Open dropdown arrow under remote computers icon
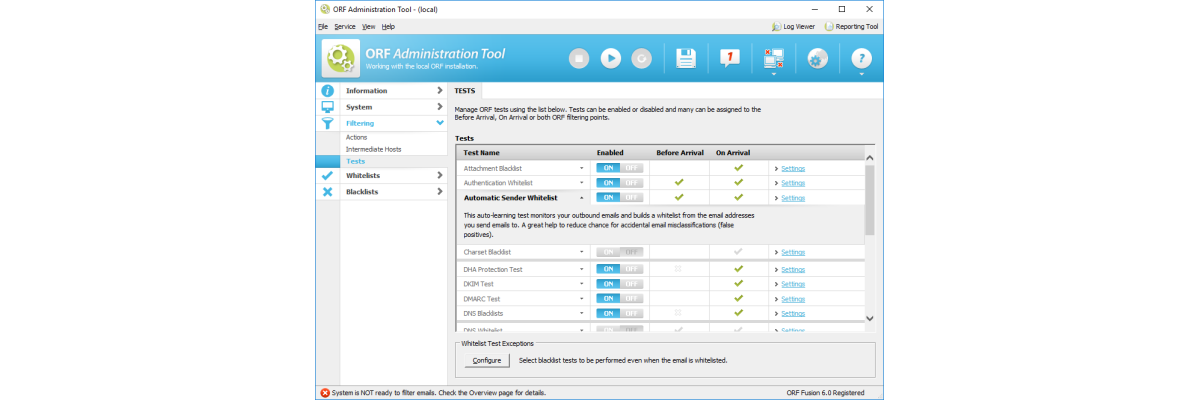The width and height of the screenshot is (1200, 400). point(773,74)
